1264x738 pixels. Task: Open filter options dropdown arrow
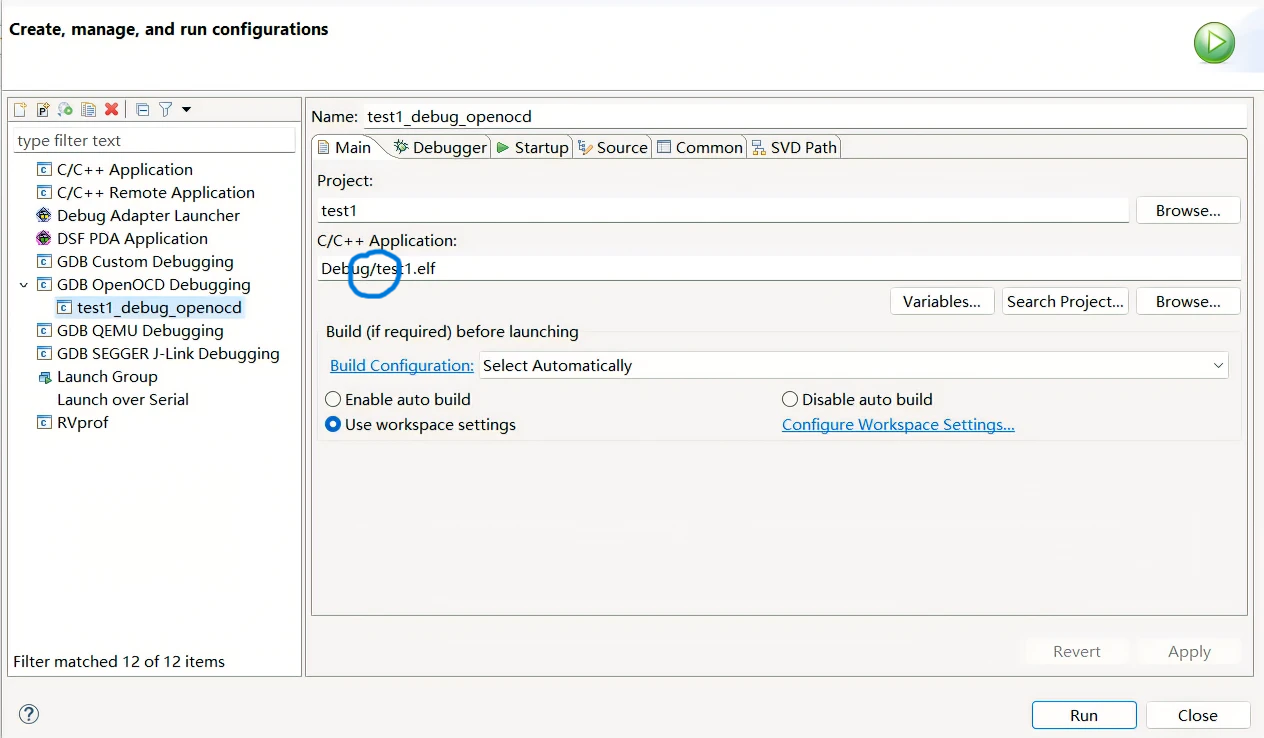[186, 109]
